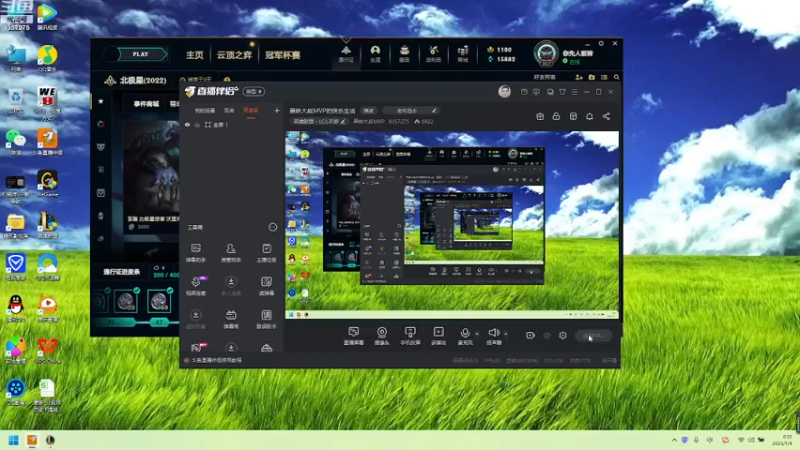The image size is (800, 450).
Task: Click the notification bell in stream app
Action: click(589, 116)
